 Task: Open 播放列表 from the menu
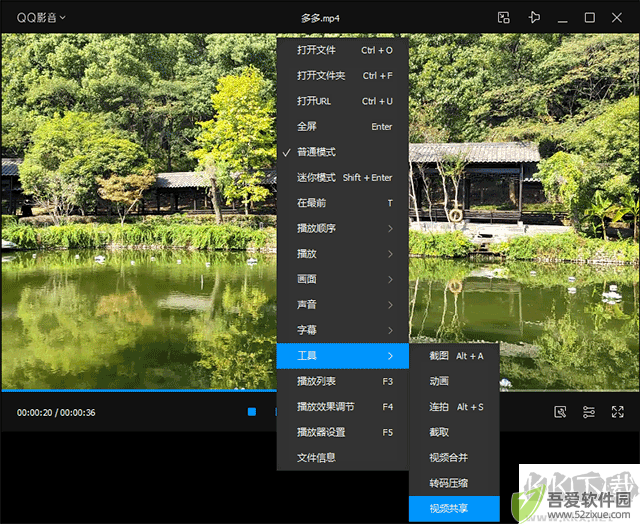click(x=343, y=381)
